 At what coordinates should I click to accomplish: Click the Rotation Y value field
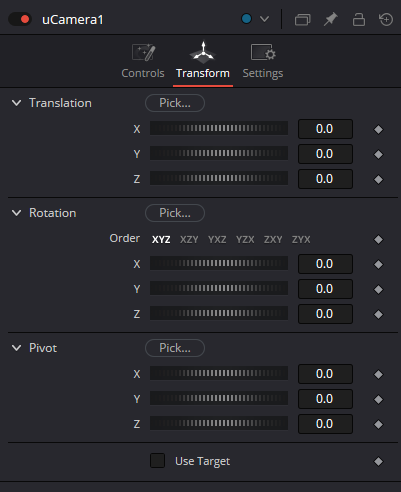[x=325, y=289]
